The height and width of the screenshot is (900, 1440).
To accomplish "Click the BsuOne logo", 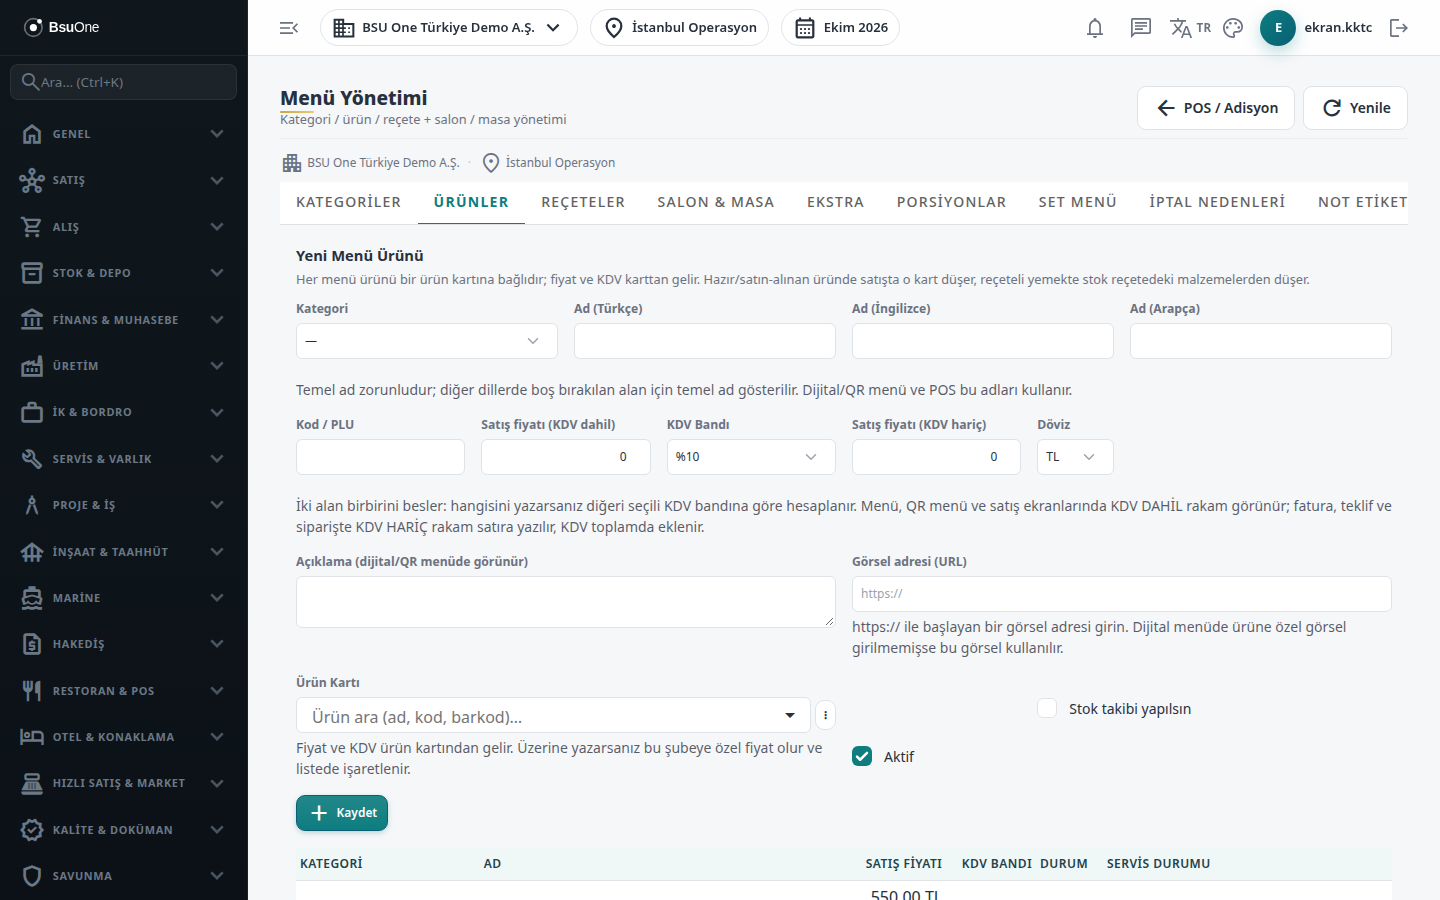I will pyautogui.click(x=62, y=27).
